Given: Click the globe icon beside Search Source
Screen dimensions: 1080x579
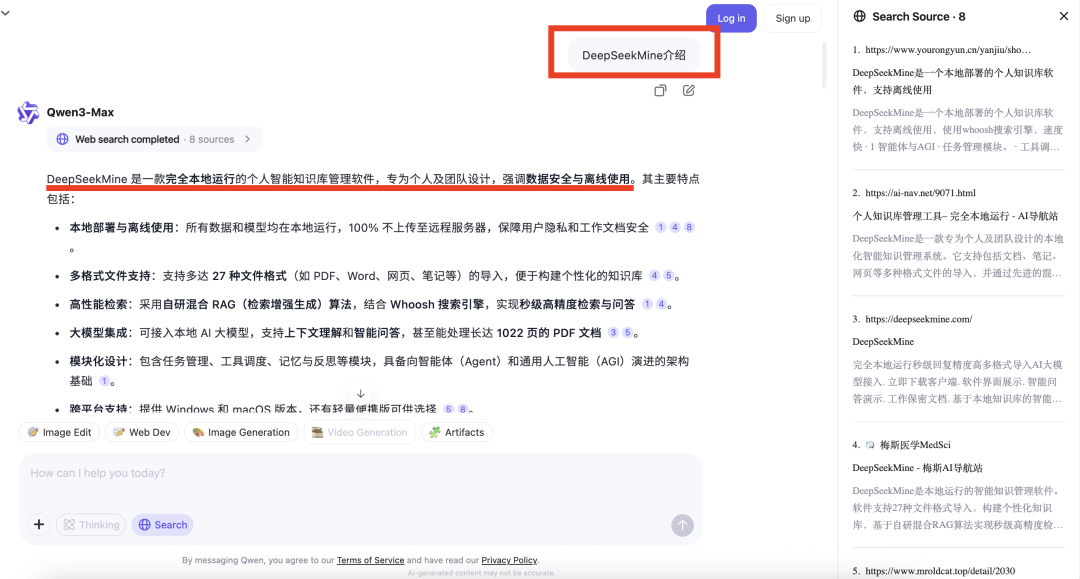Looking at the screenshot, I should (x=860, y=16).
